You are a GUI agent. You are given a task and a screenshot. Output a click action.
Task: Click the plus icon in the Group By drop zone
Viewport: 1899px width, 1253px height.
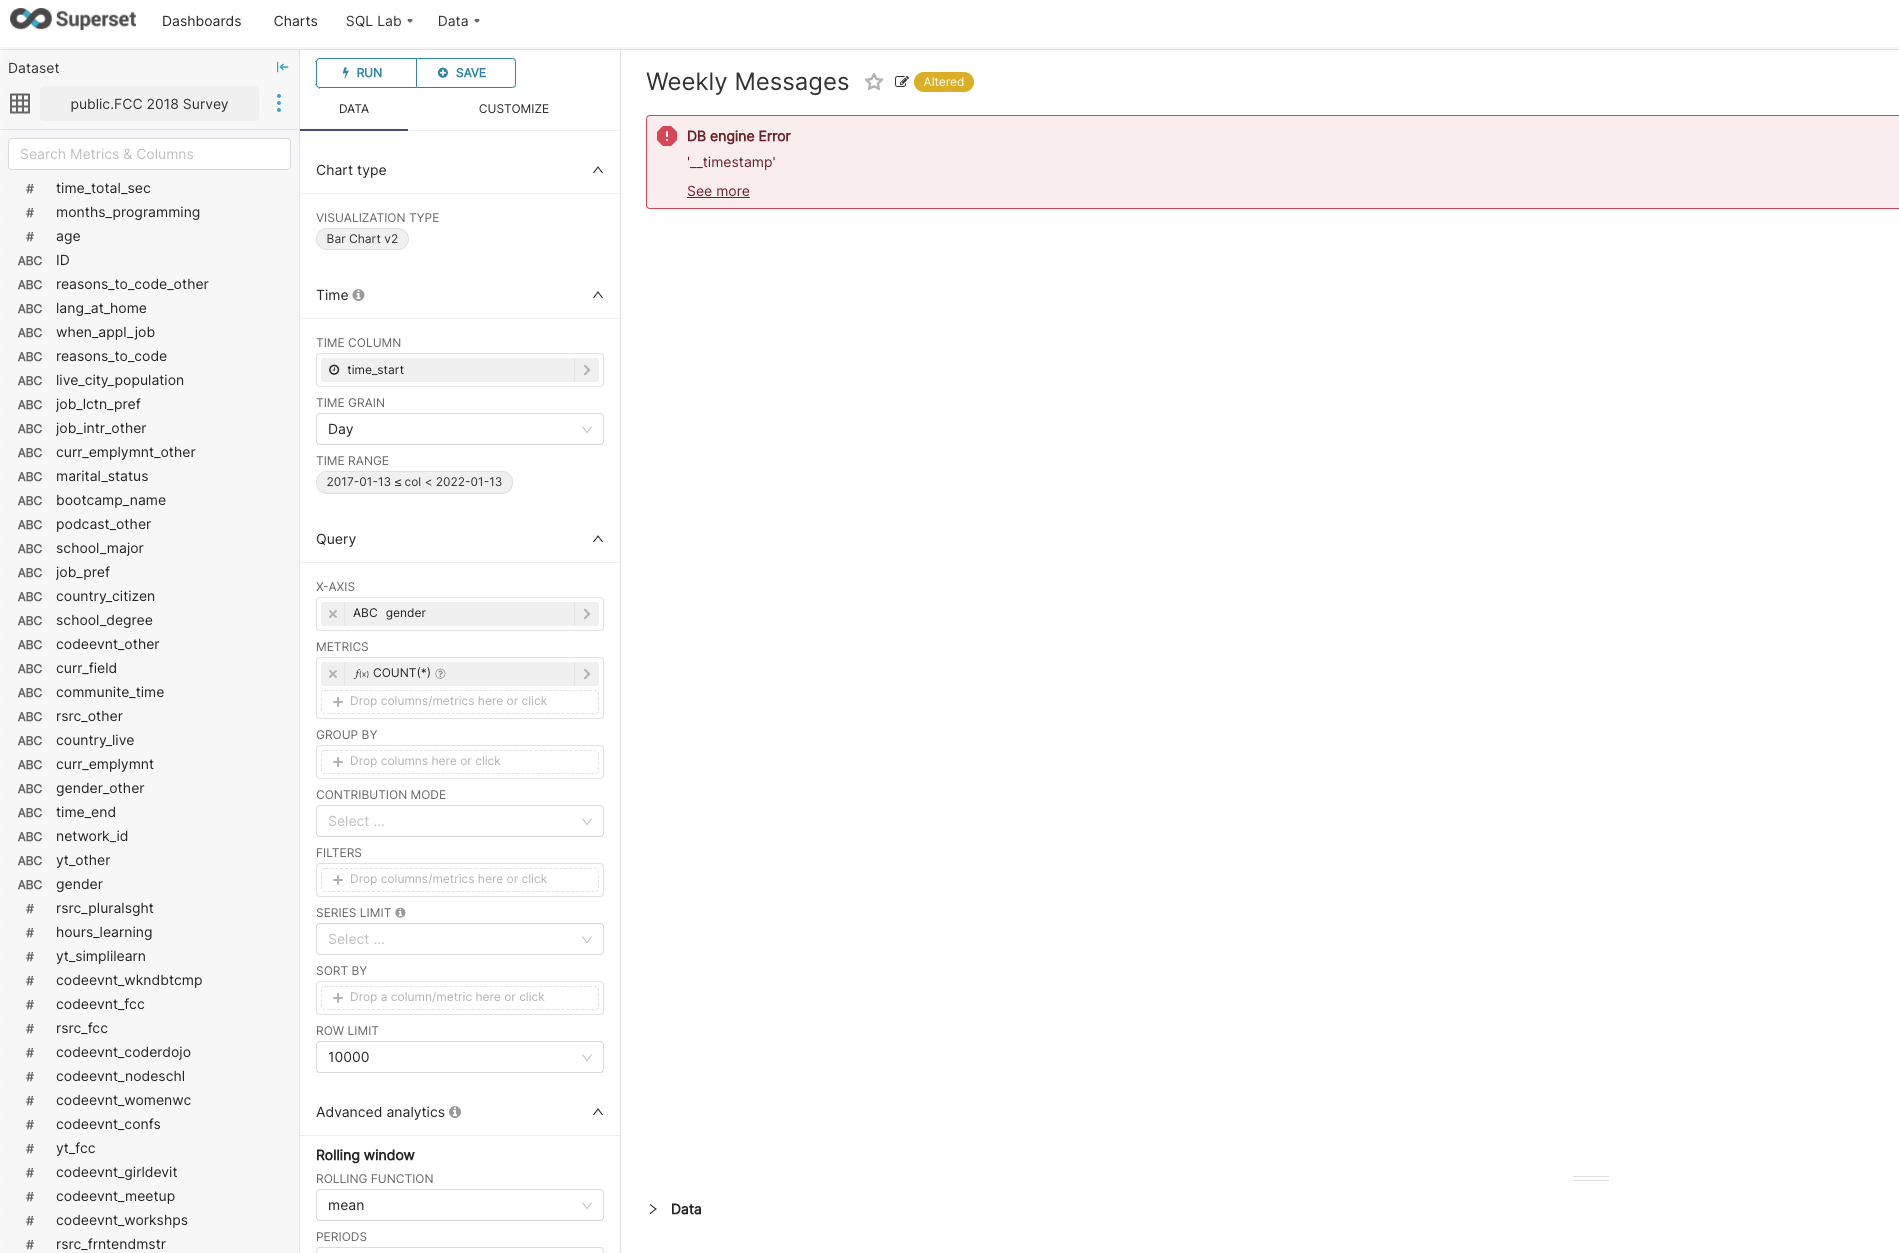[x=338, y=762]
